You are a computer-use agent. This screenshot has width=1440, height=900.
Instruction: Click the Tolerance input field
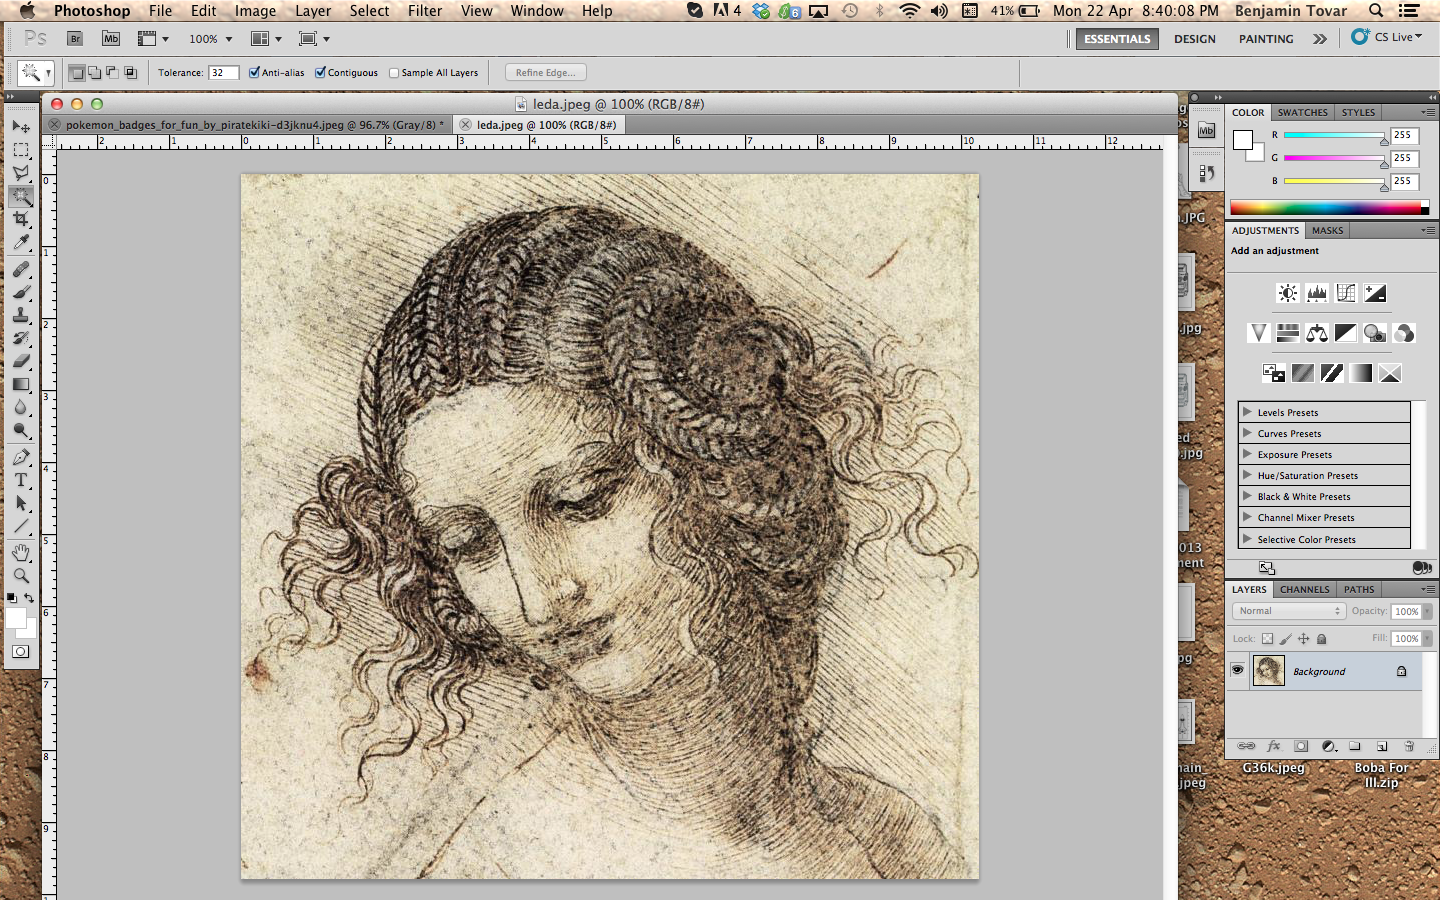[223, 72]
